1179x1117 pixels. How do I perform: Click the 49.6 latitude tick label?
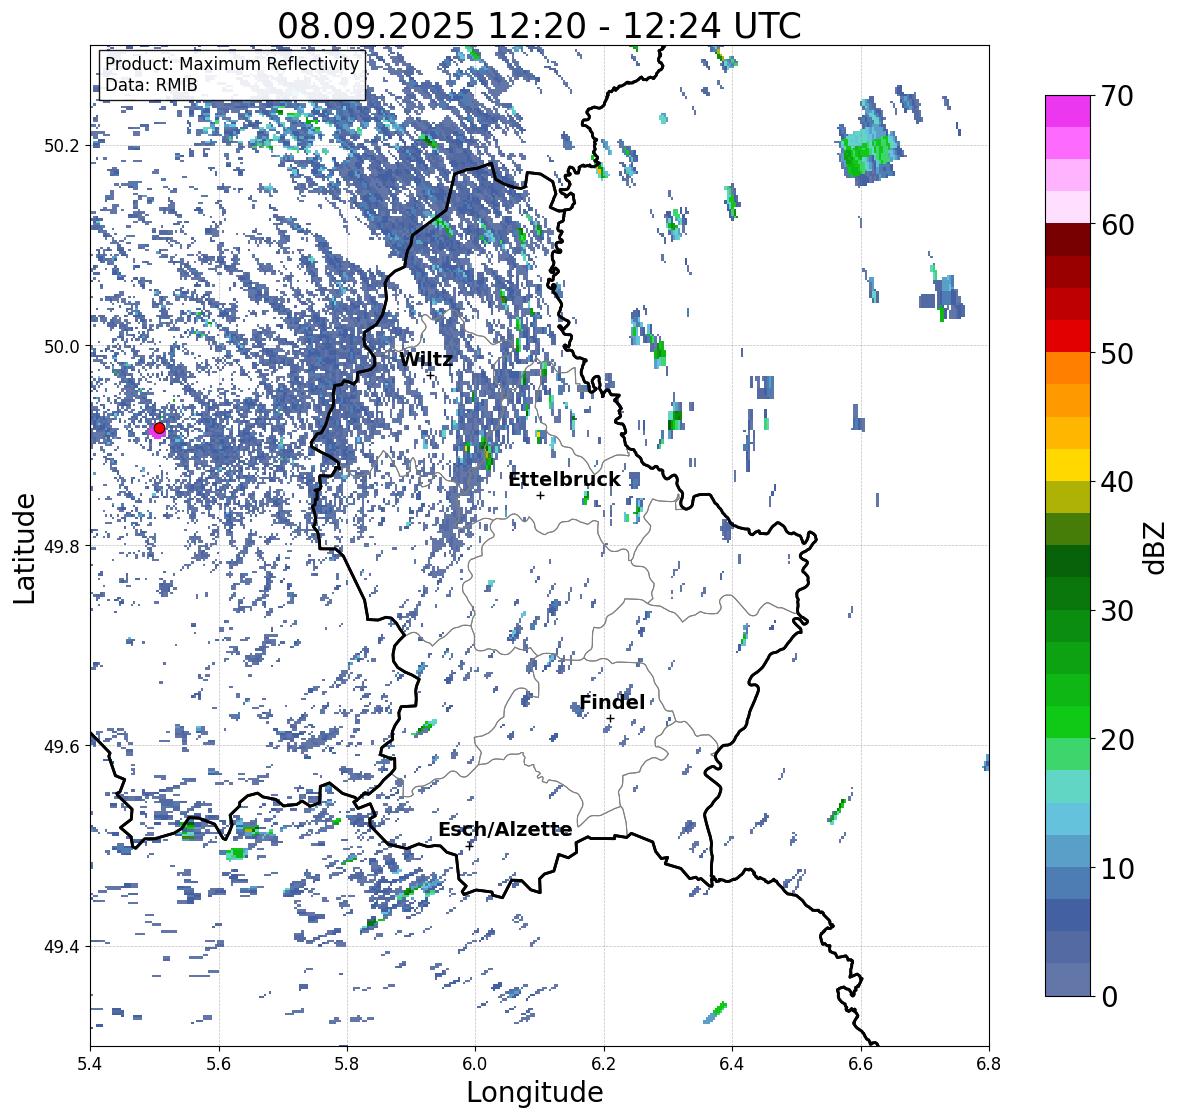[x=62, y=746]
